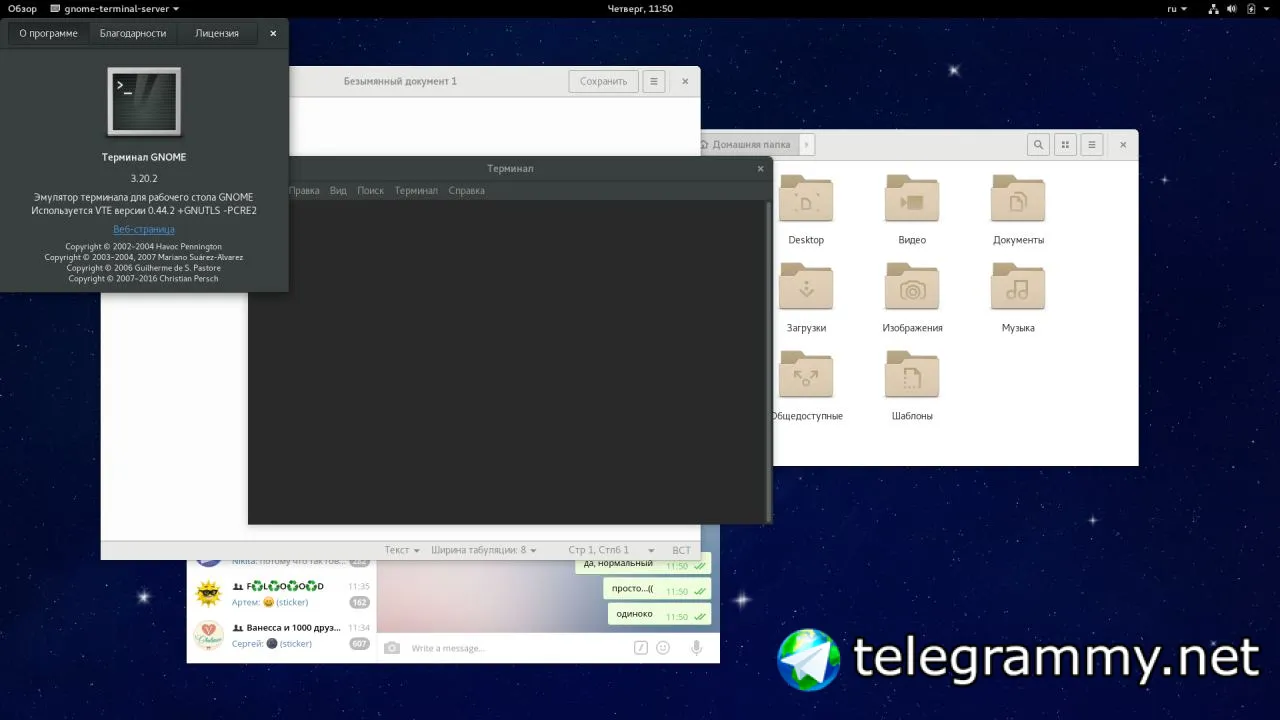Image resolution: width=1280 pixels, height=720 pixels.
Task: Click the search icon in Files window
Action: point(1038,145)
